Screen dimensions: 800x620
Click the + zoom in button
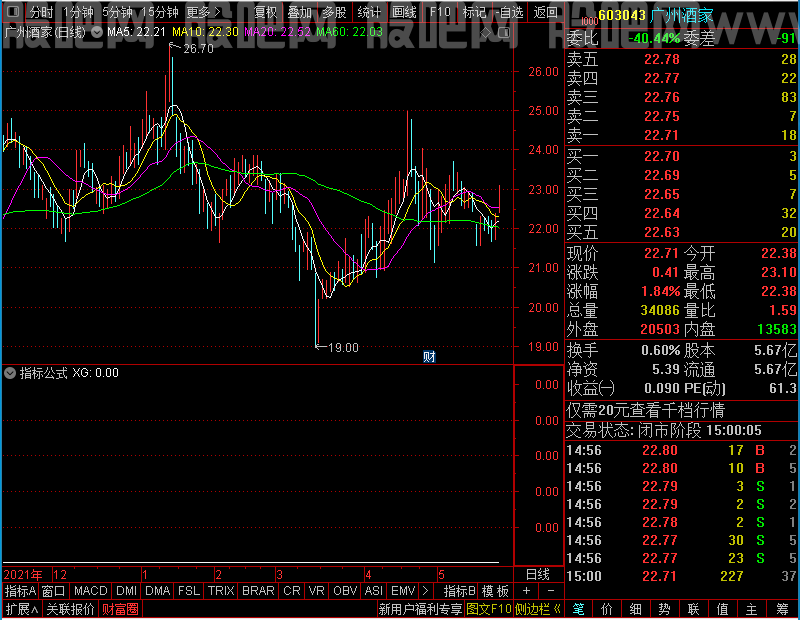(527, 591)
